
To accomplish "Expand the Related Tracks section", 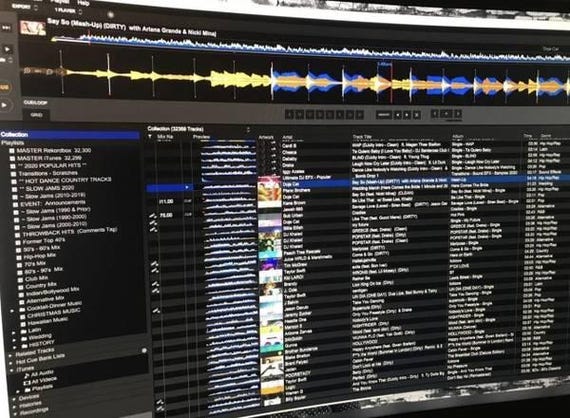I will coord(11,355).
